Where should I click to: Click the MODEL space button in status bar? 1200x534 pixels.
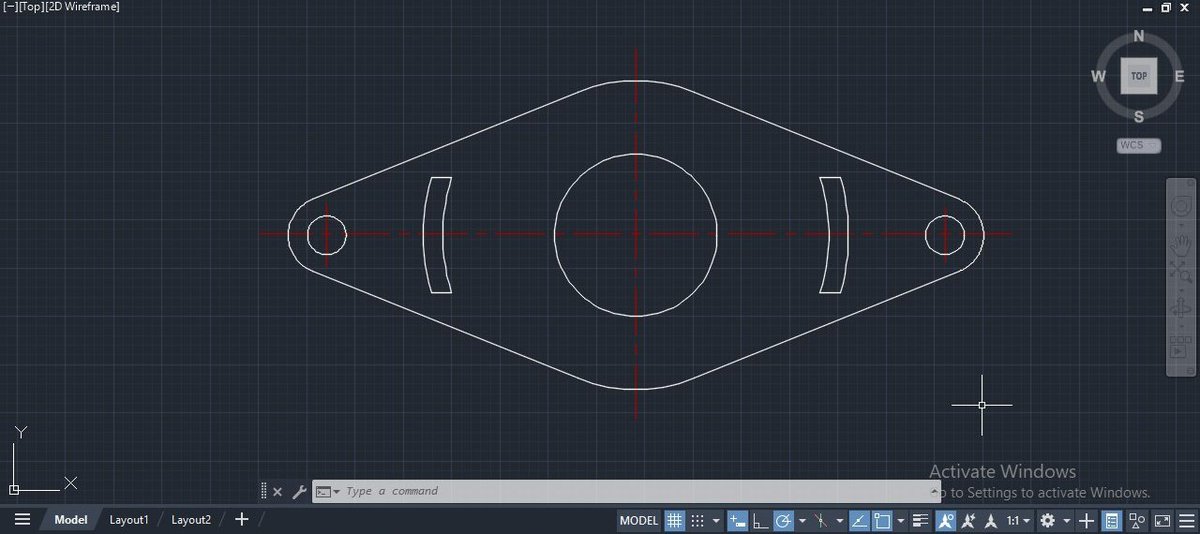click(x=639, y=520)
